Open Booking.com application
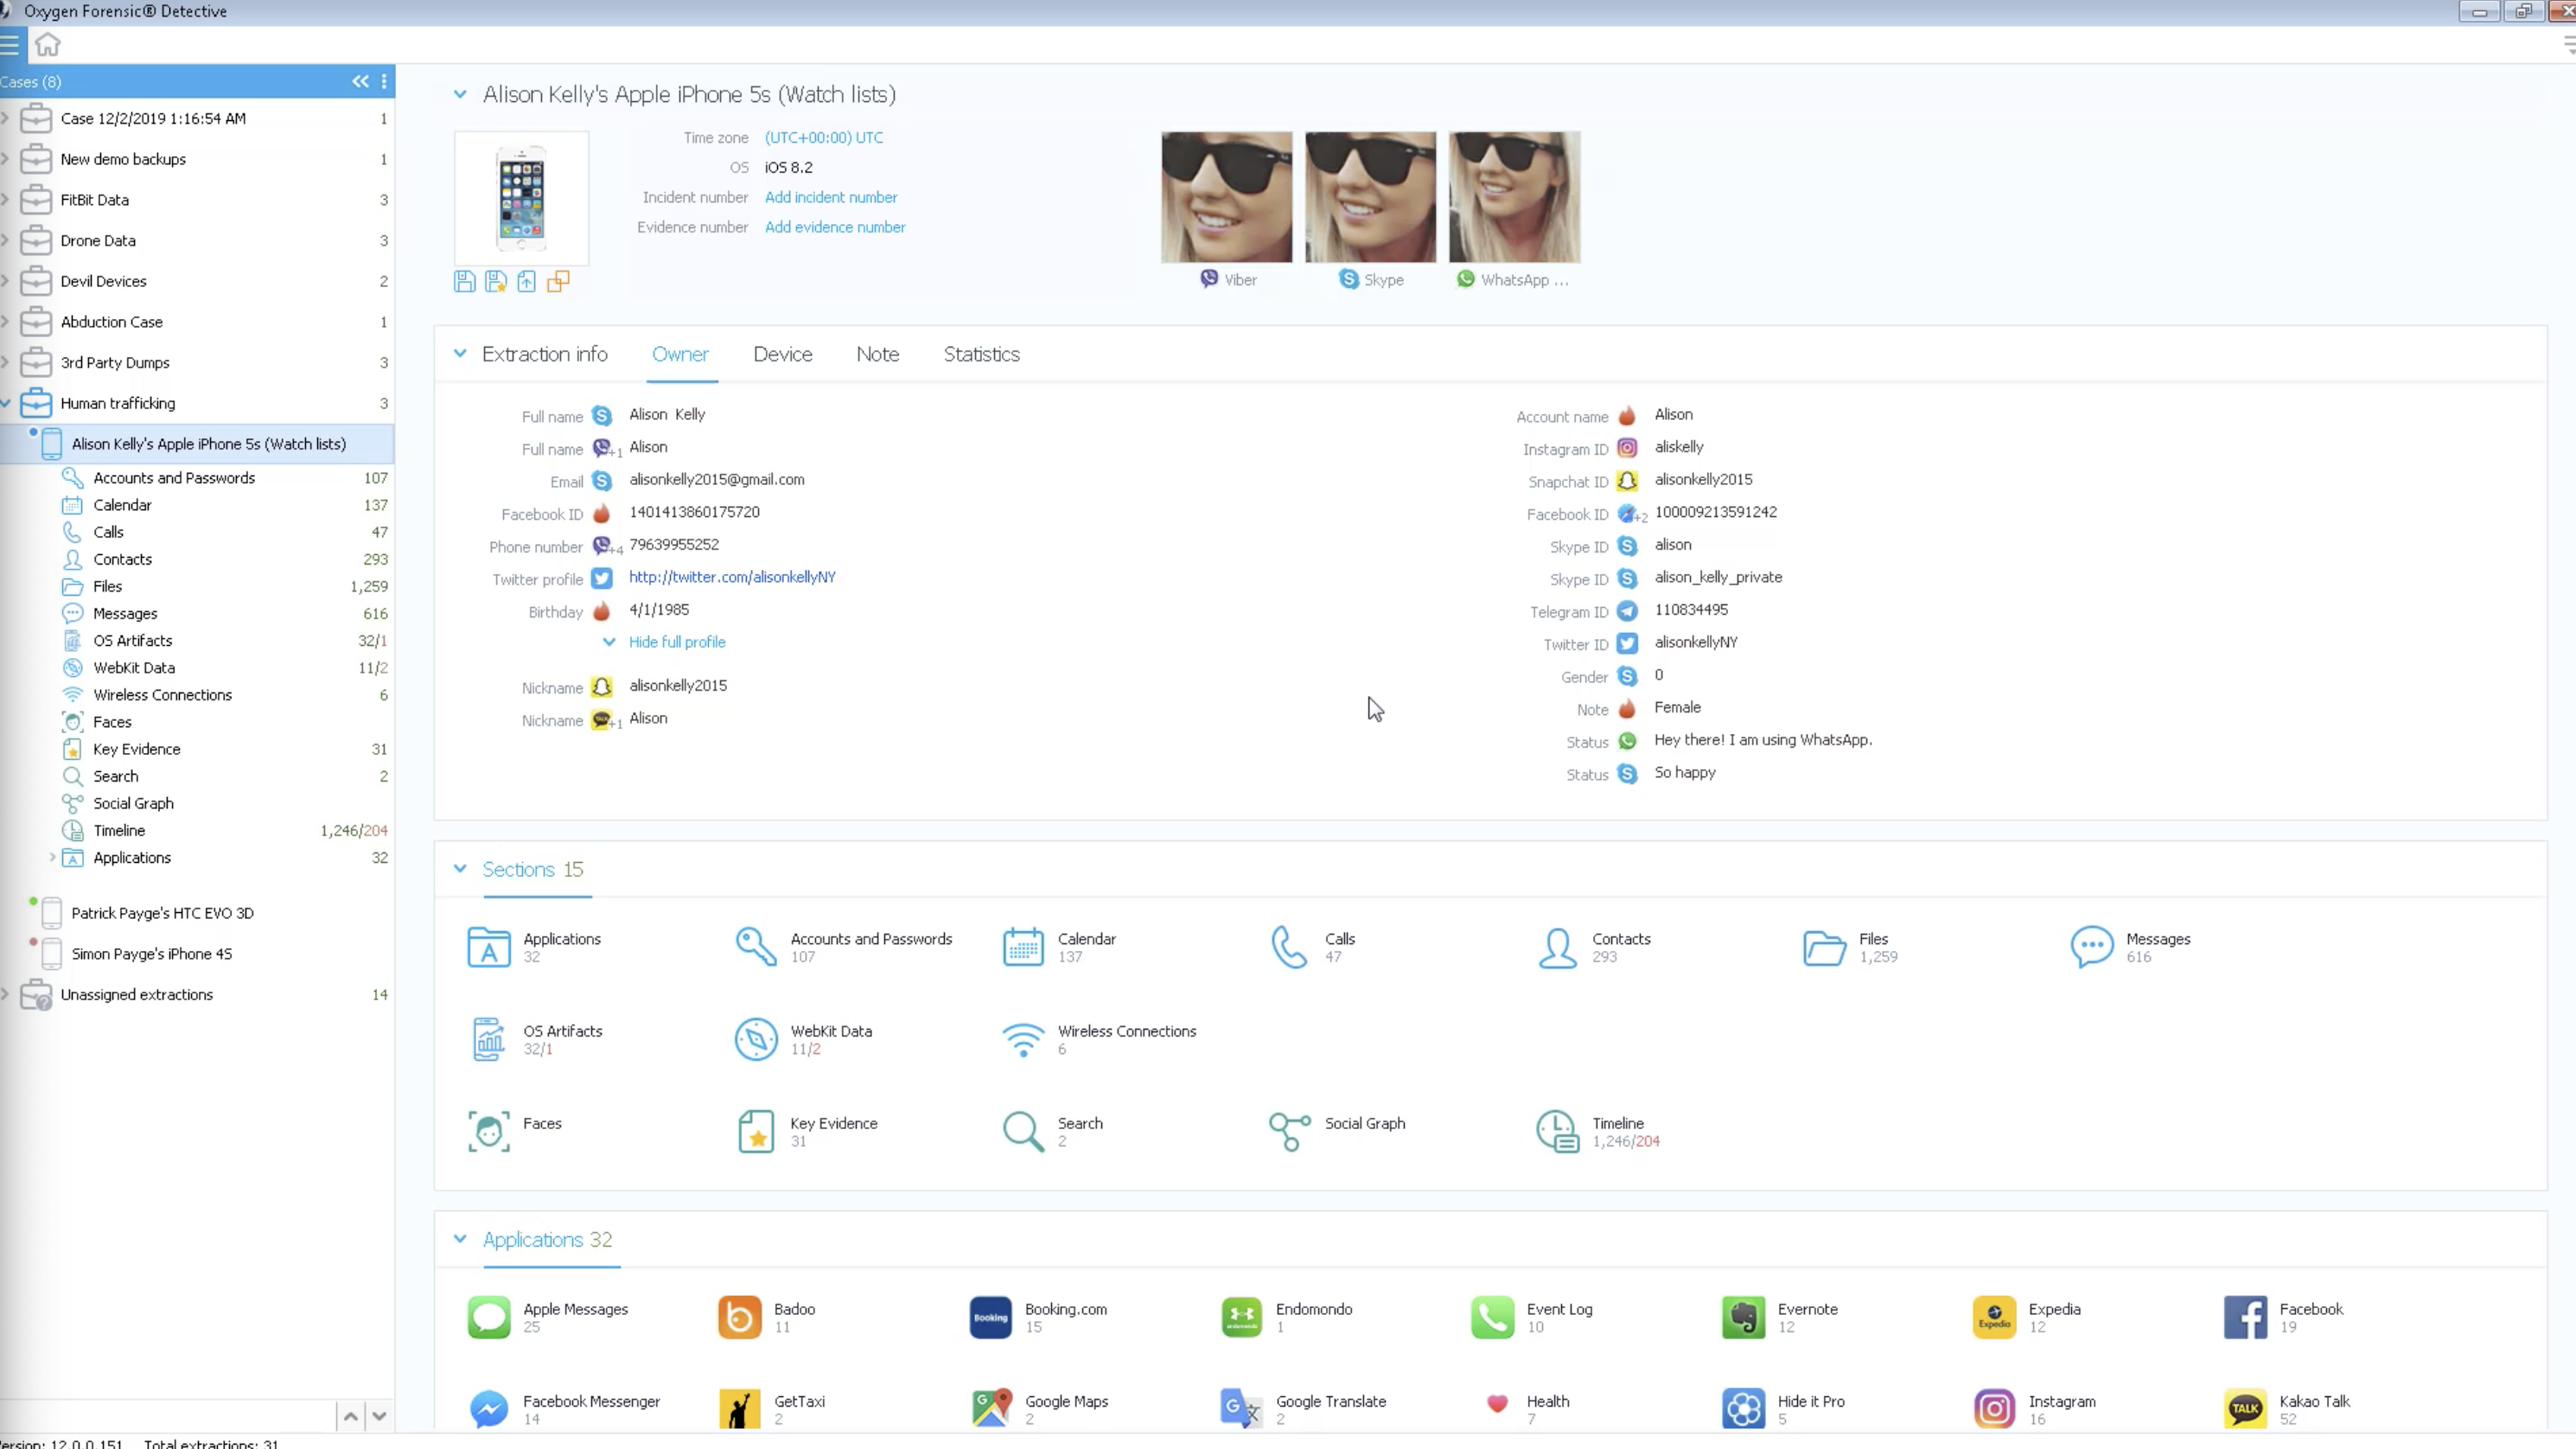 pyautogui.click(x=1039, y=1317)
